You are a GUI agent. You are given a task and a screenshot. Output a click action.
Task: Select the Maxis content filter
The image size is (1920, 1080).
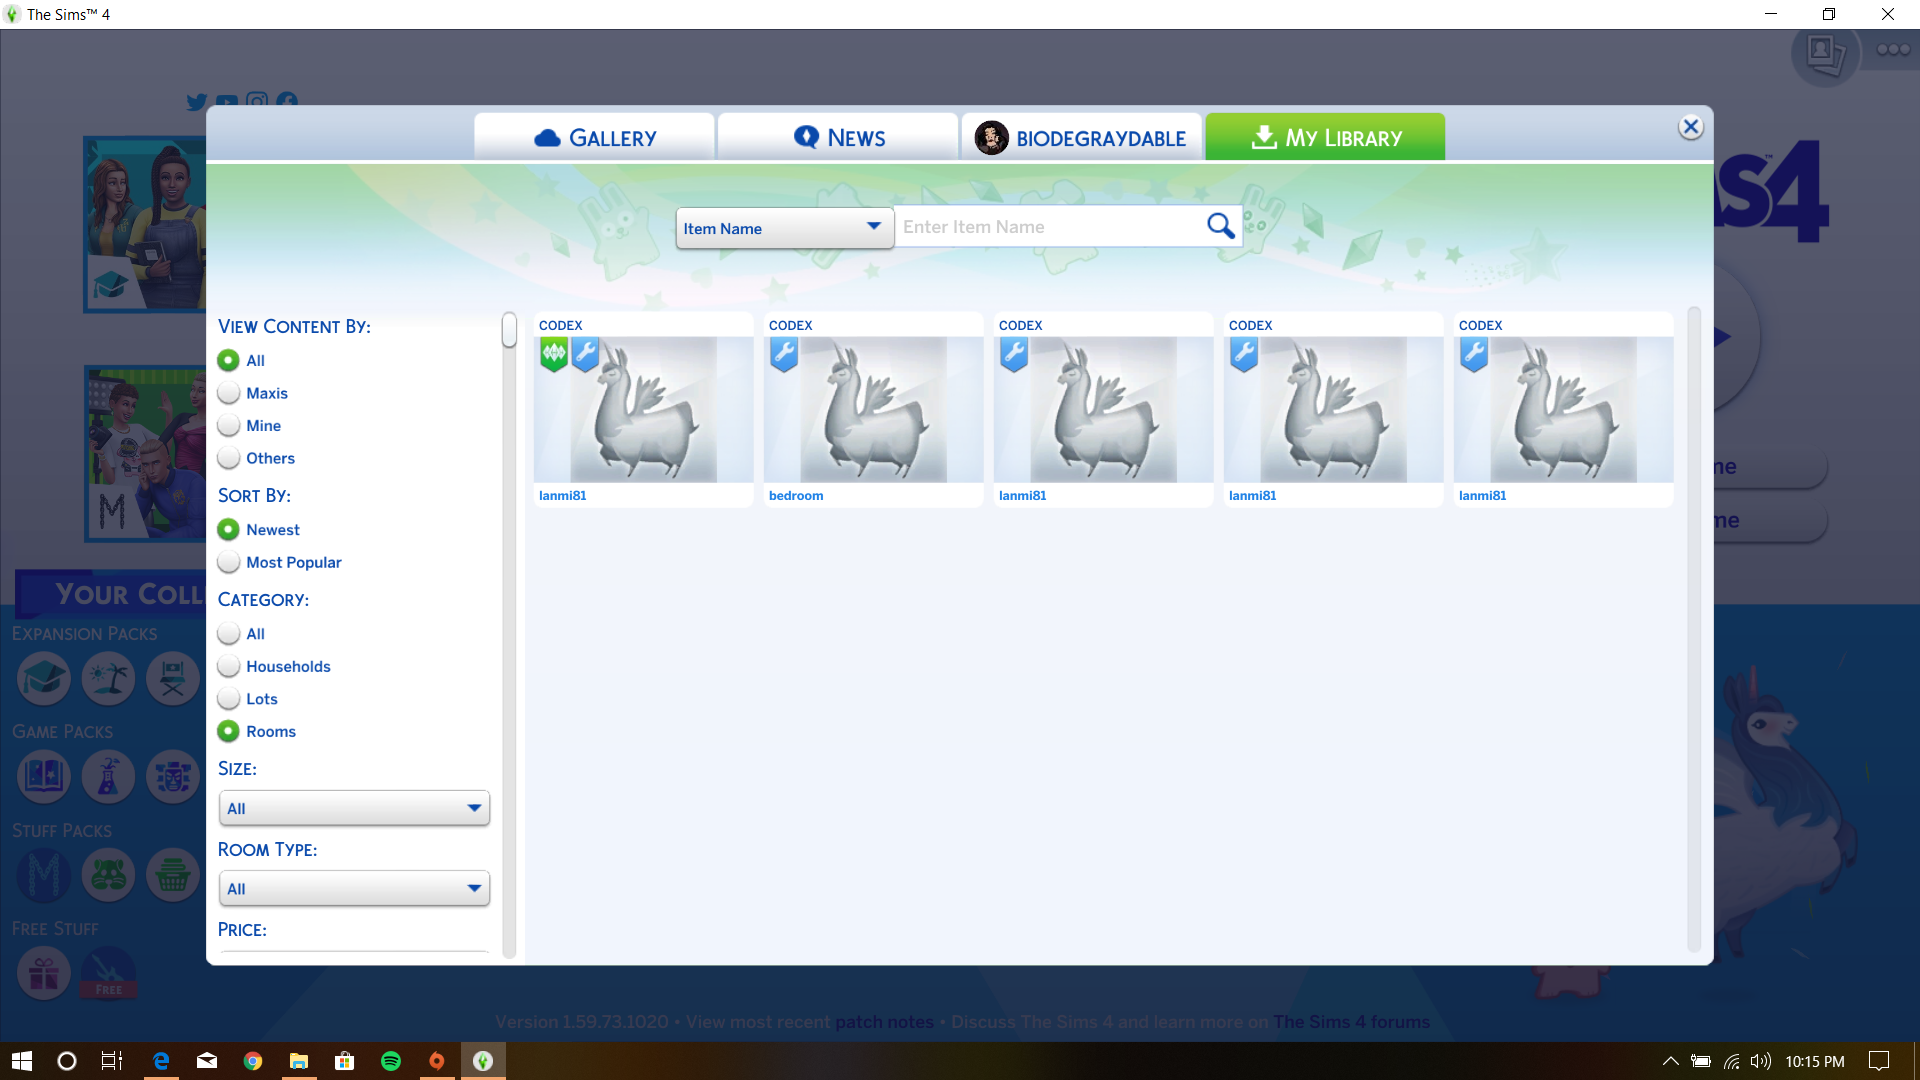pyautogui.click(x=229, y=393)
